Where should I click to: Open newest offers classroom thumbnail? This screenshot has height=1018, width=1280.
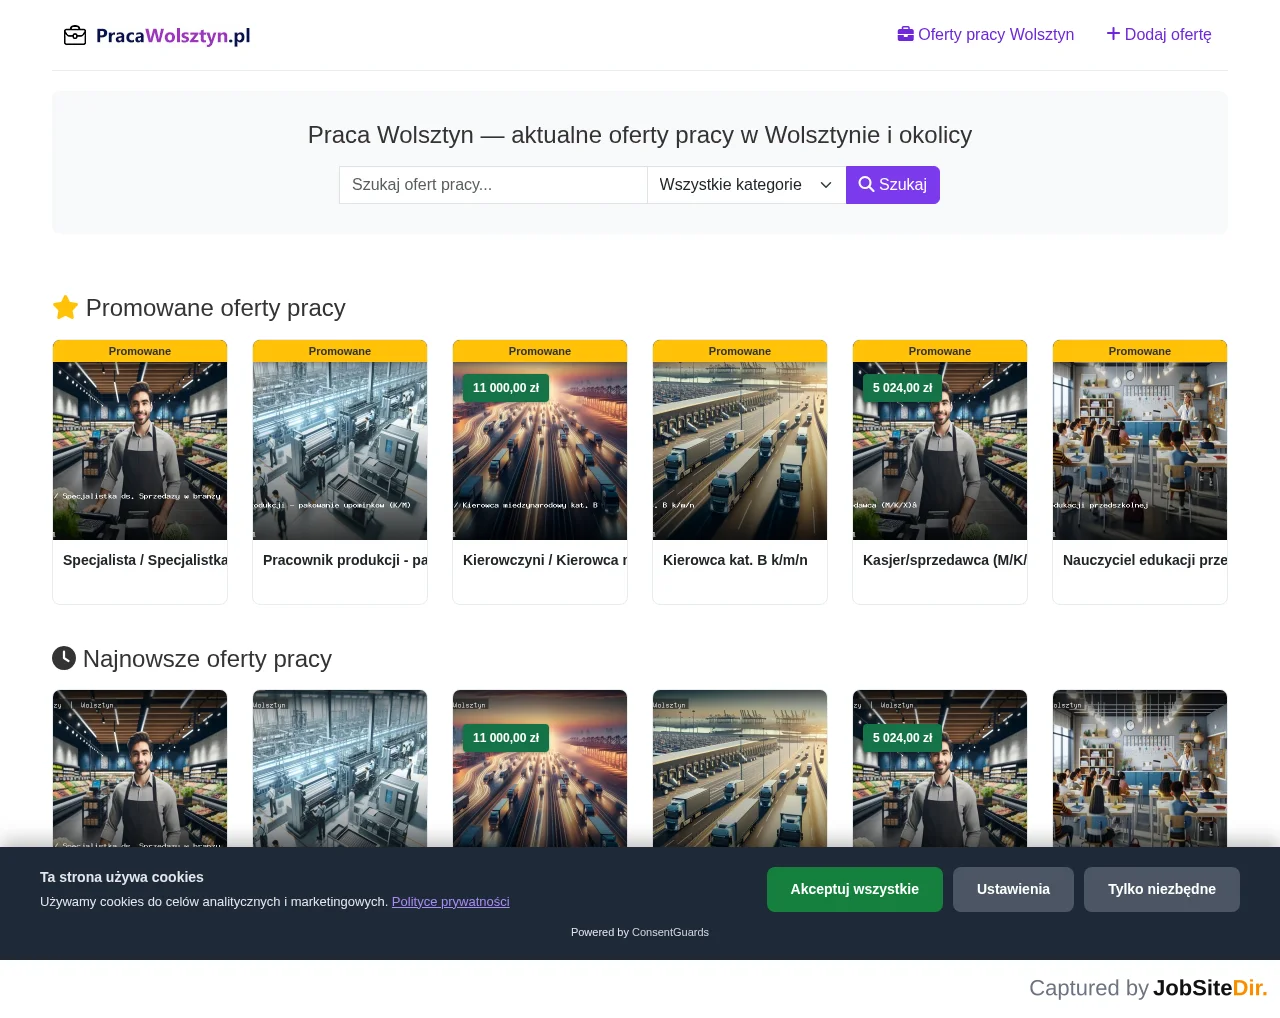[x=1140, y=768]
